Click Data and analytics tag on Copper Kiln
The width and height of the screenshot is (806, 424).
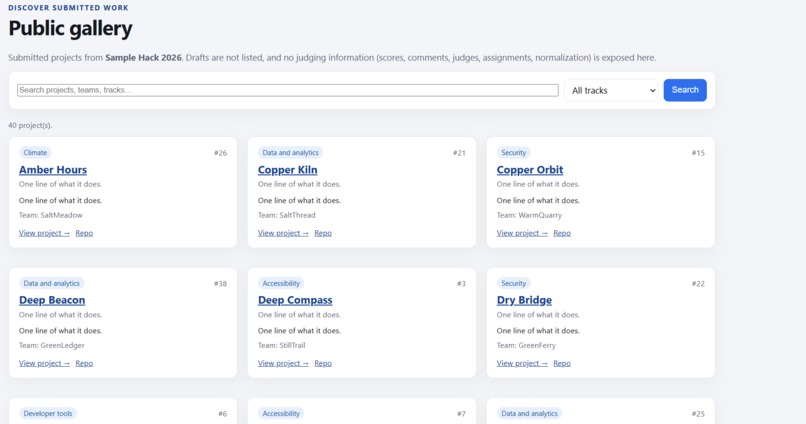click(290, 153)
